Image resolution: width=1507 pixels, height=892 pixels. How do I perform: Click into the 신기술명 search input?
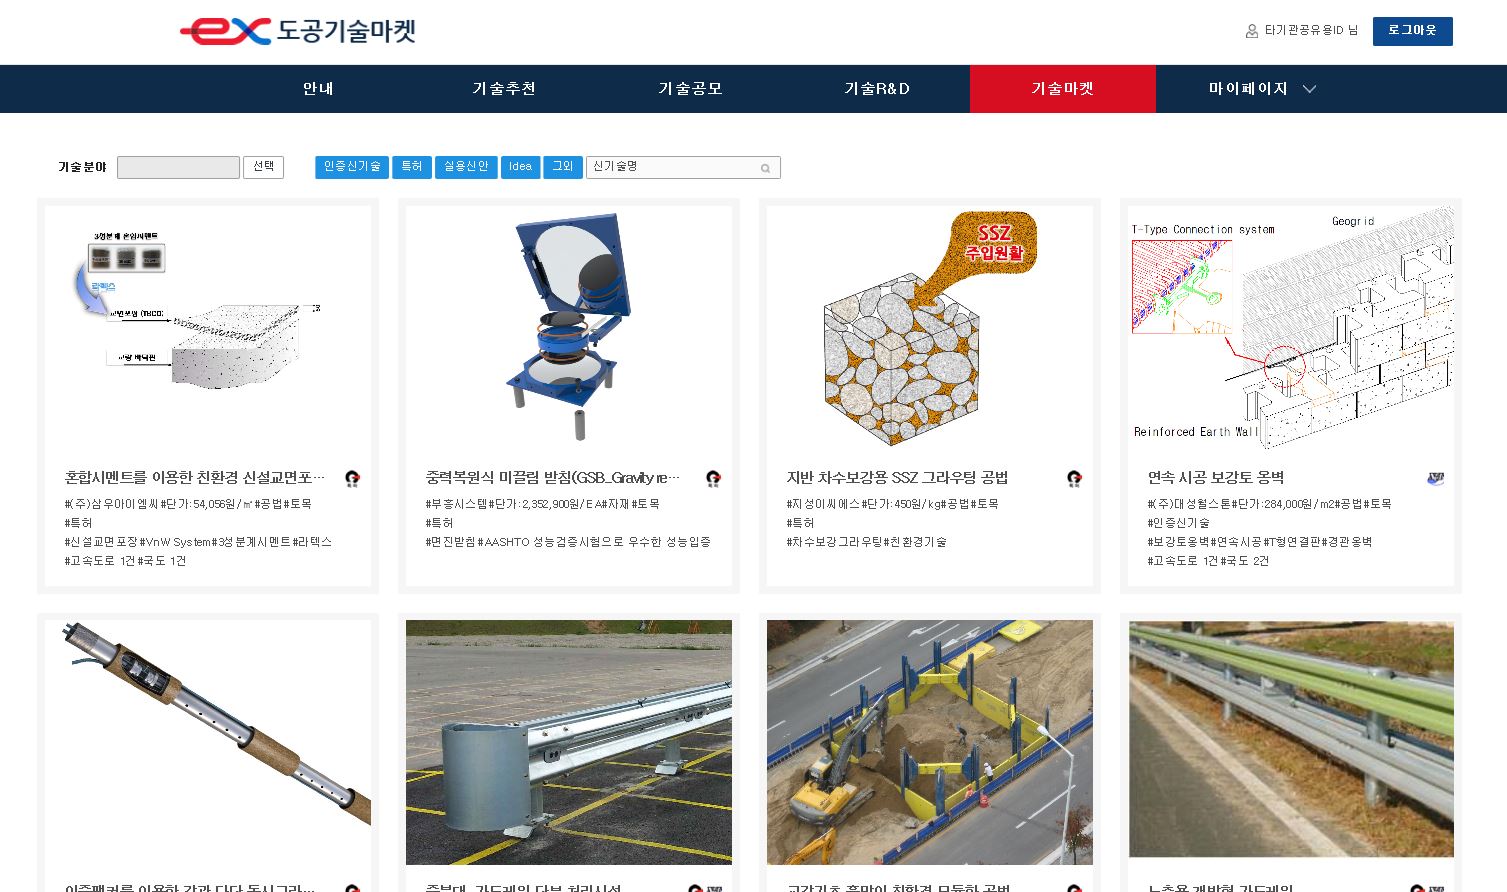click(x=672, y=167)
